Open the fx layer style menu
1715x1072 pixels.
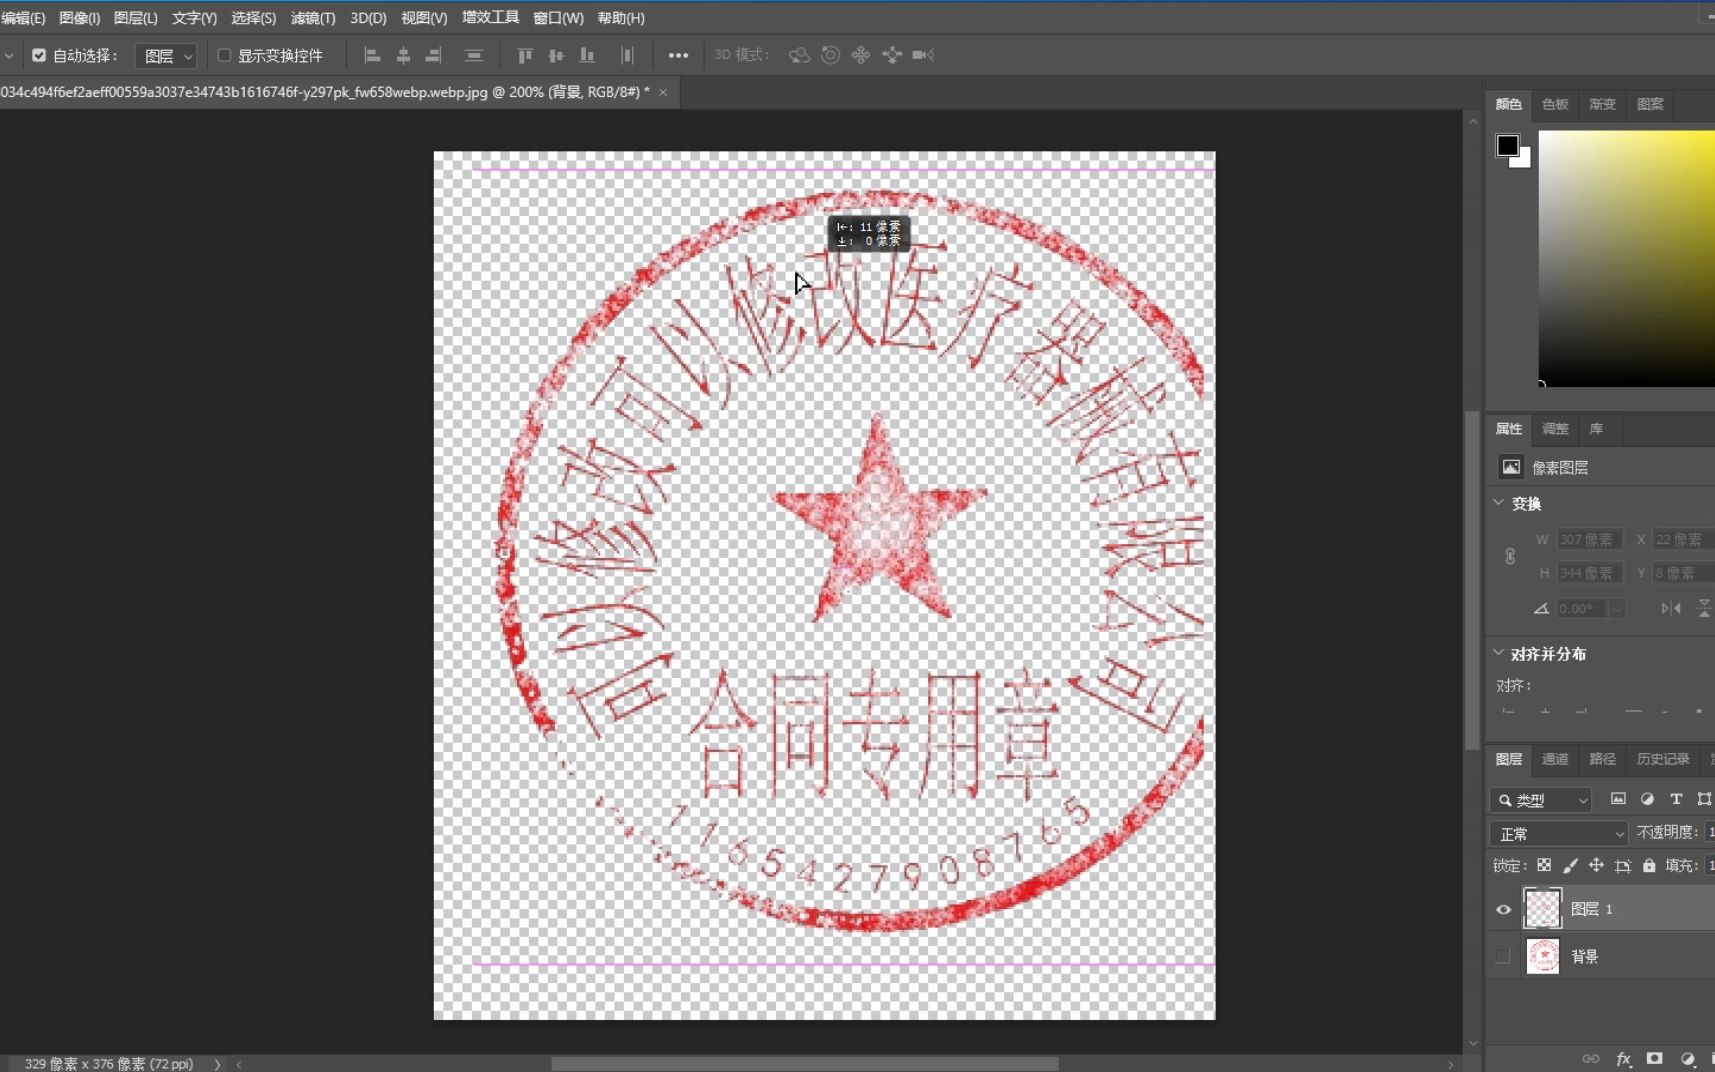tap(1623, 1058)
